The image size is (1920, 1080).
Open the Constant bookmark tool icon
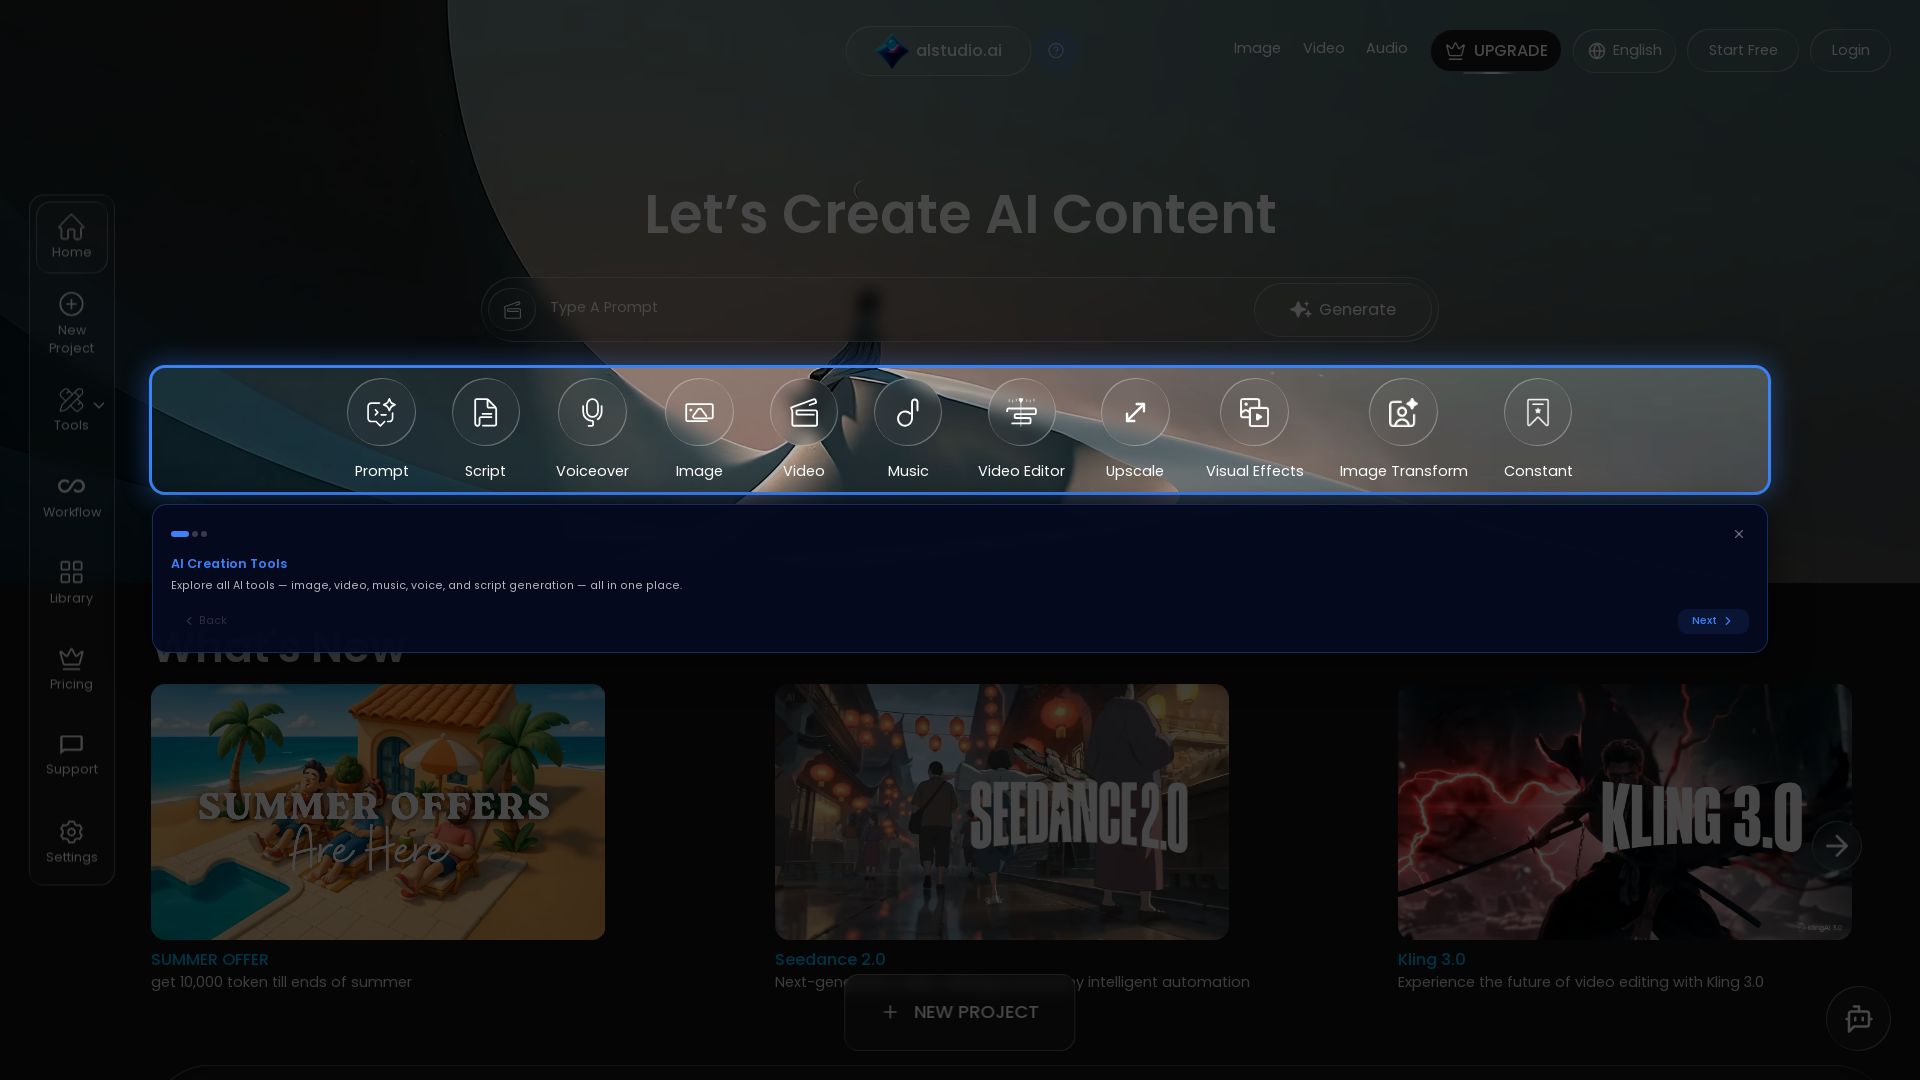coord(1538,412)
